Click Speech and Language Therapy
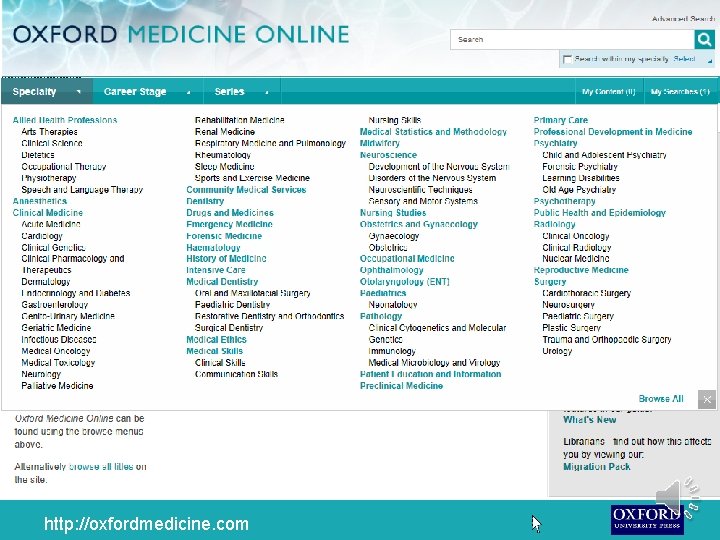Image resolution: width=720 pixels, height=540 pixels. pos(82,190)
